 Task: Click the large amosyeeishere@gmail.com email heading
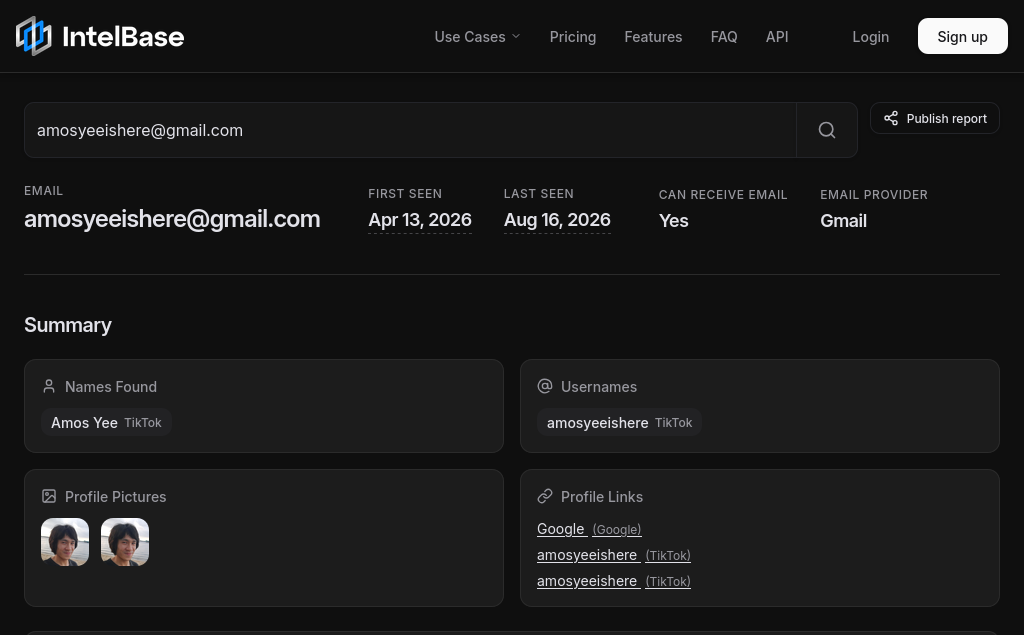pyautogui.click(x=172, y=219)
